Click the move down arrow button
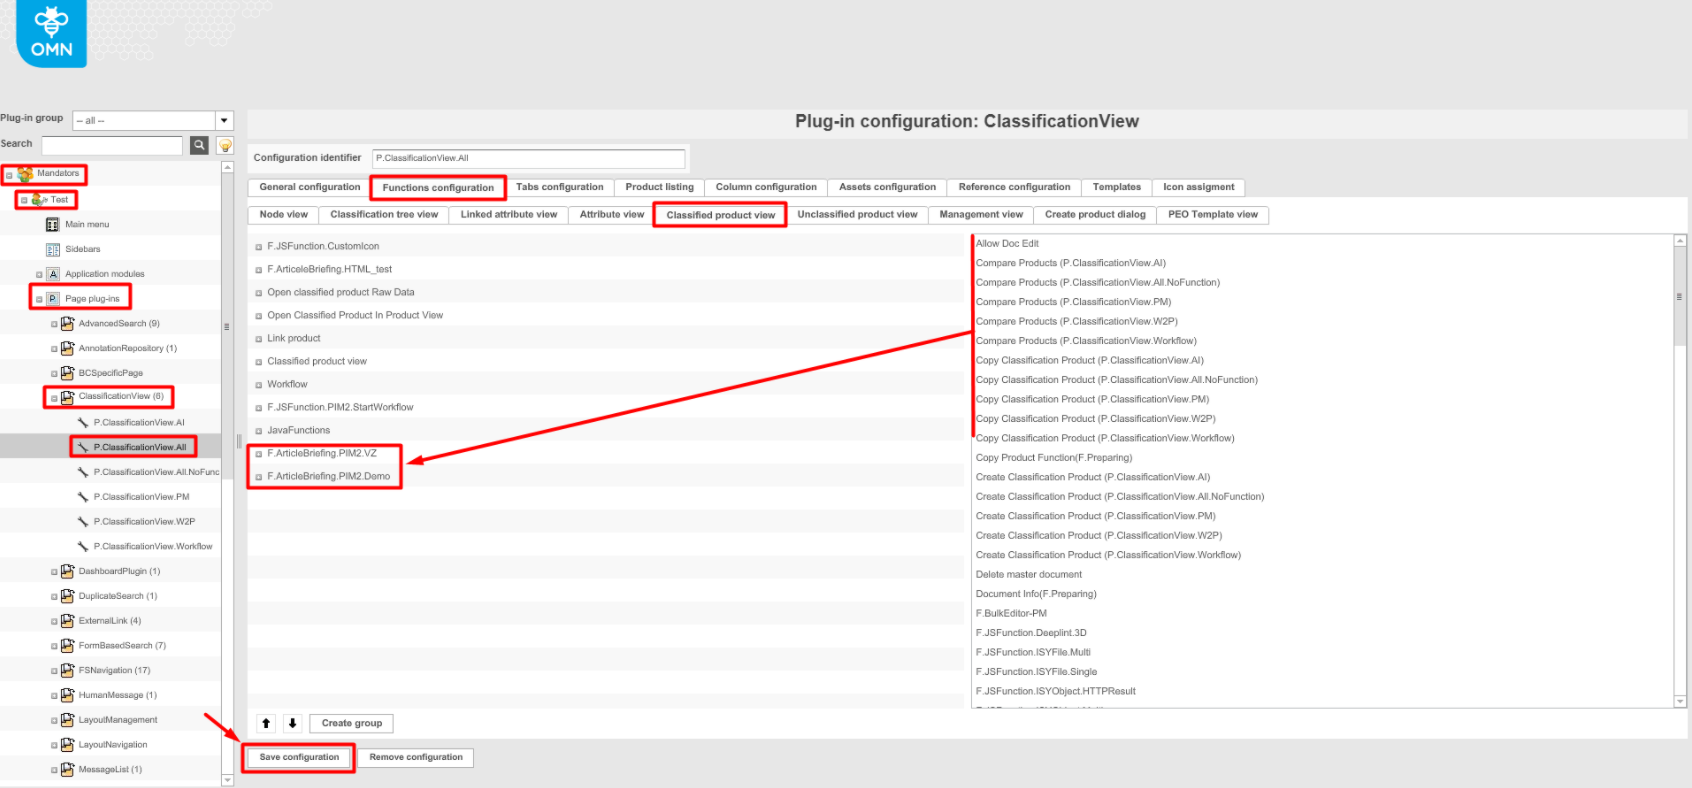 point(293,723)
